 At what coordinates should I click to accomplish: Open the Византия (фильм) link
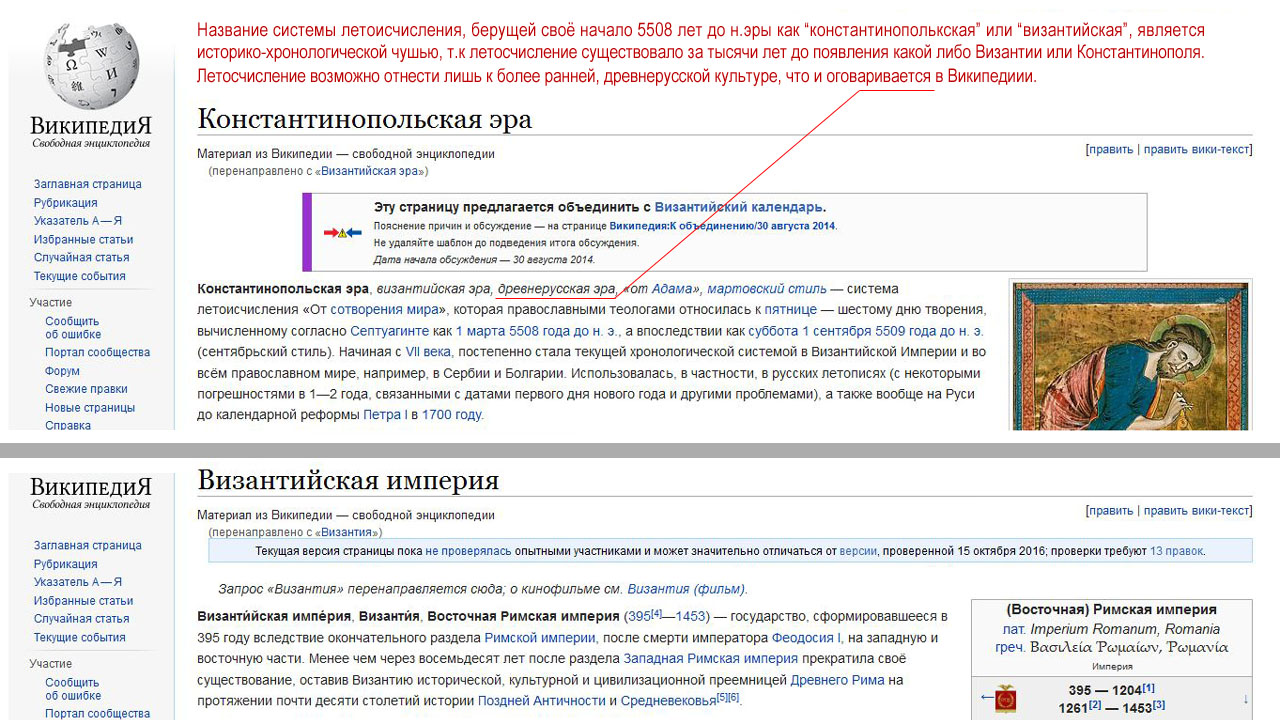pos(686,589)
